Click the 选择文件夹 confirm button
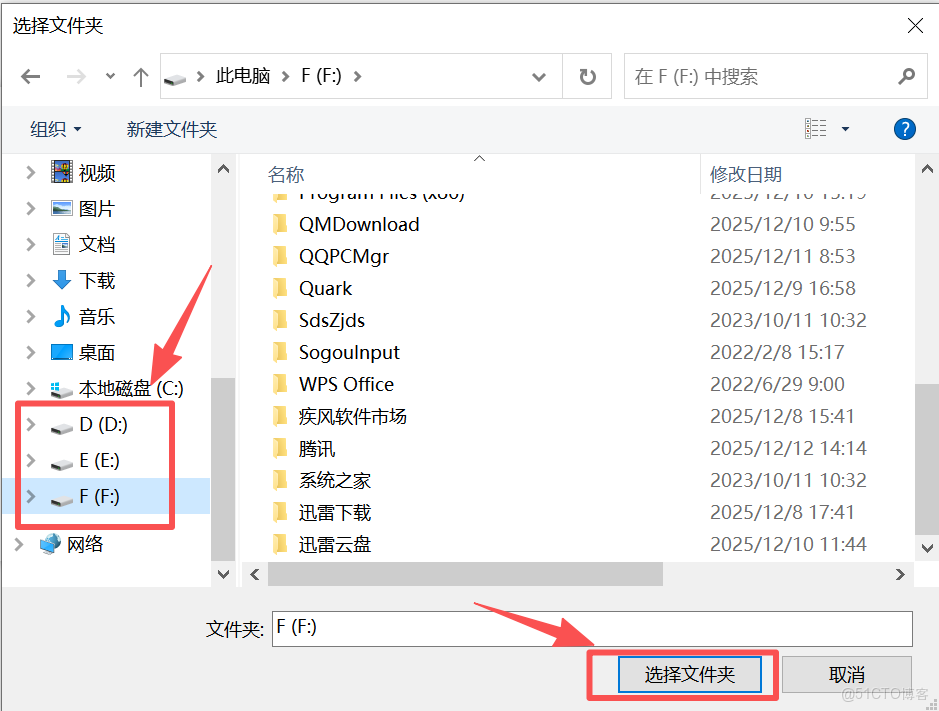 click(x=689, y=674)
